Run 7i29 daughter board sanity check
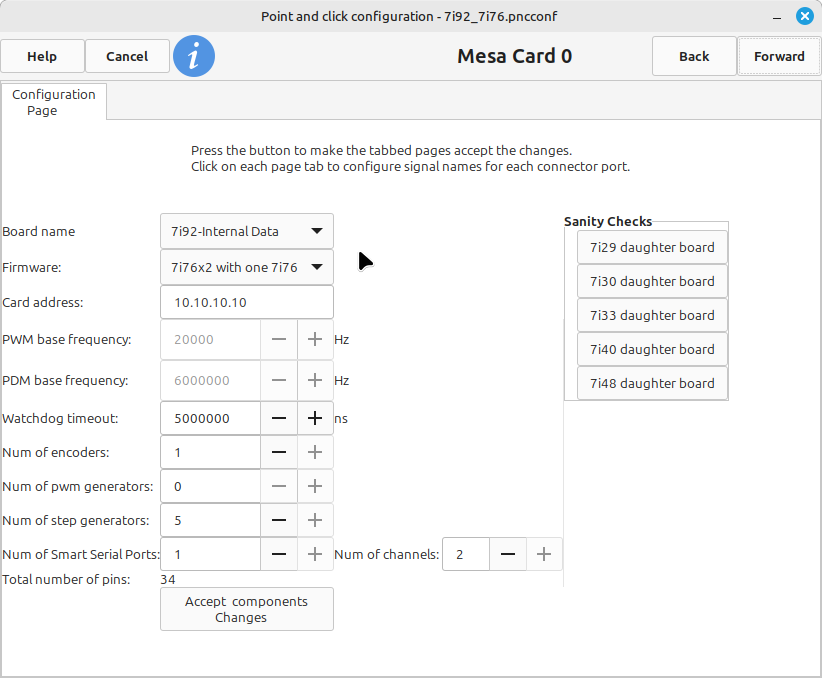Image resolution: width=822 pixels, height=678 pixels. coord(652,247)
